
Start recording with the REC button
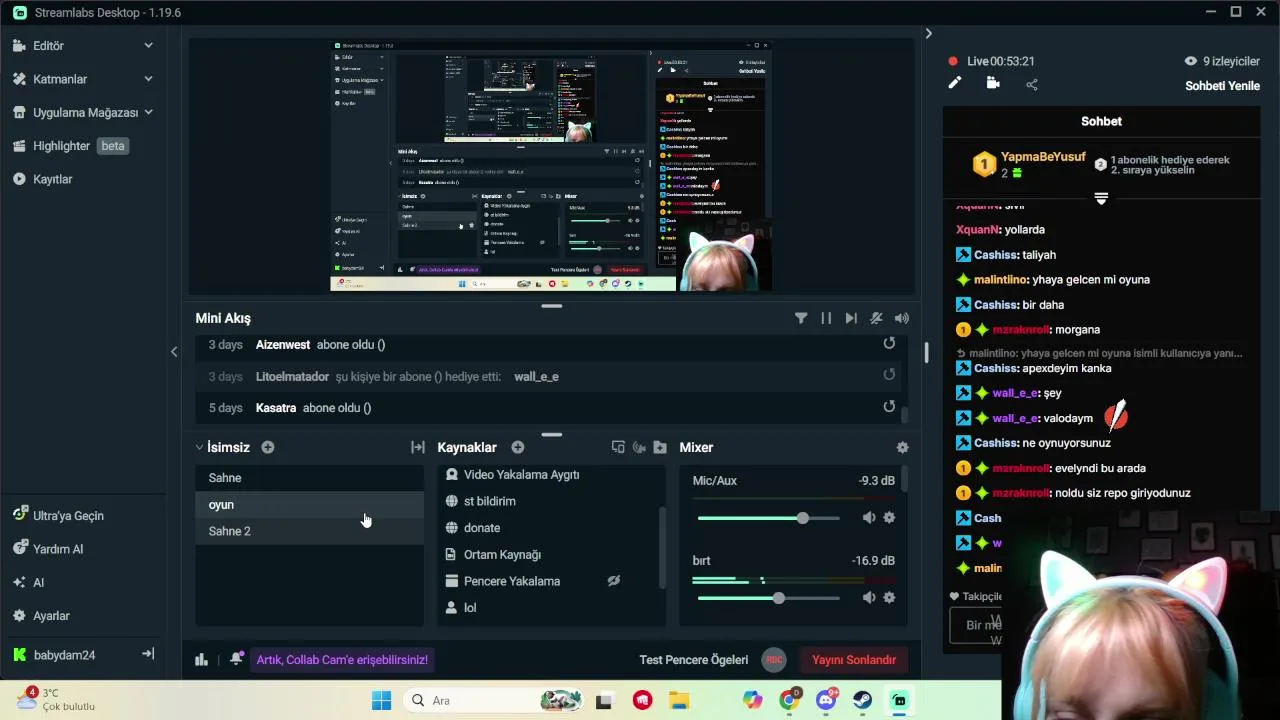coord(773,660)
